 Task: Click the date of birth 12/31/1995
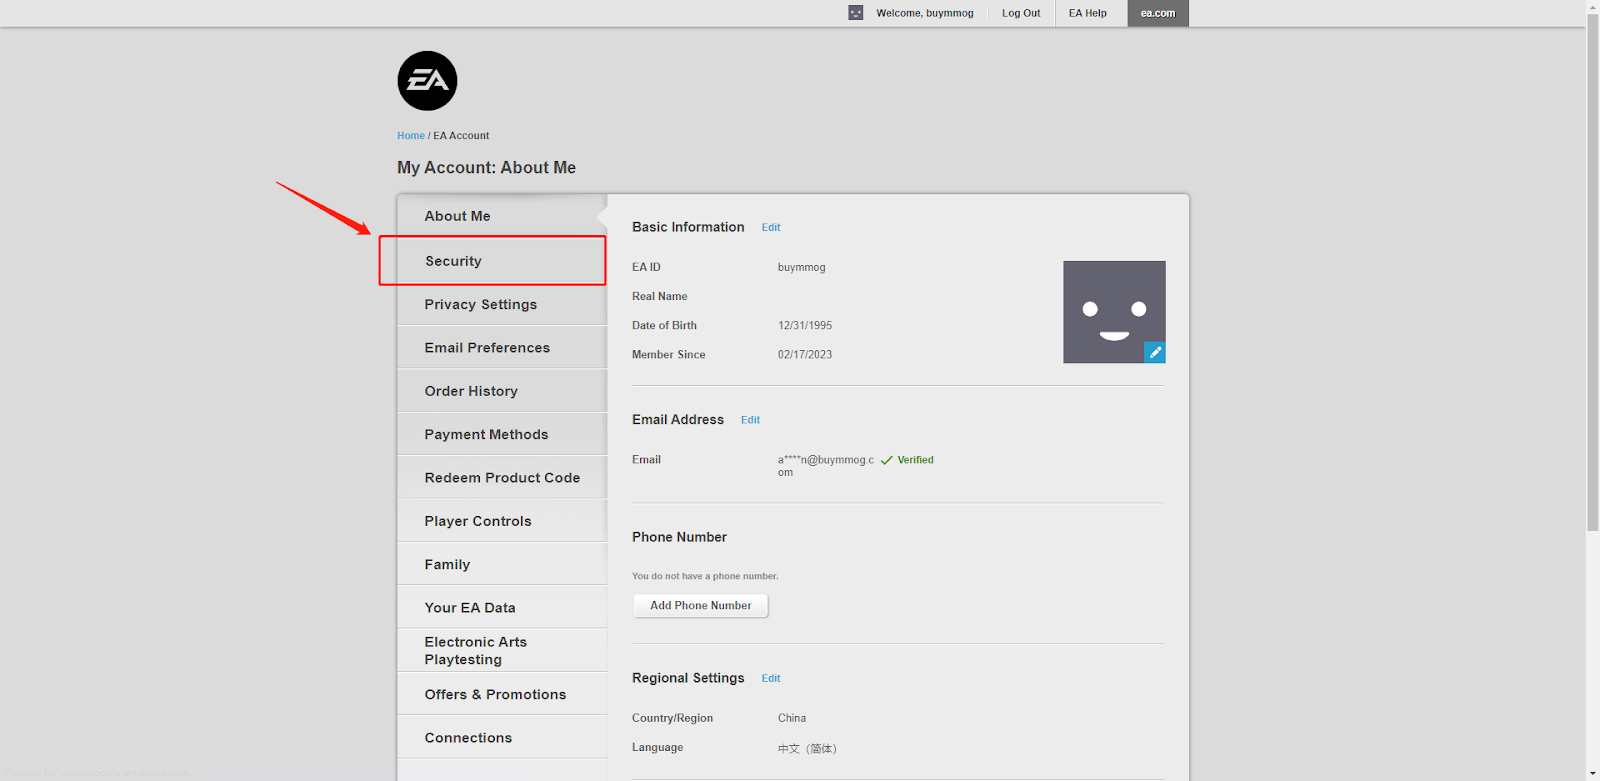click(805, 326)
